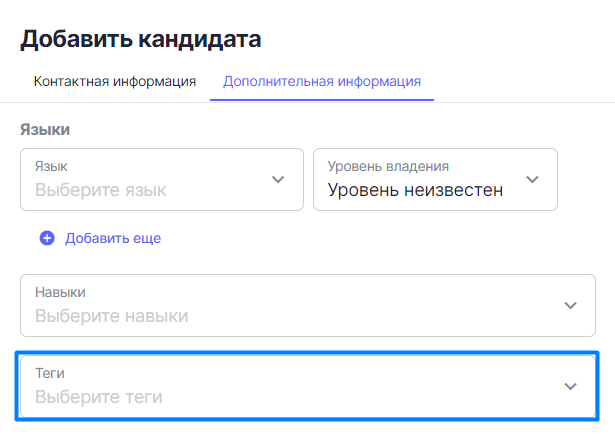Expand the Теги tags dropdown
615x434 pixels.
point(308,386)
